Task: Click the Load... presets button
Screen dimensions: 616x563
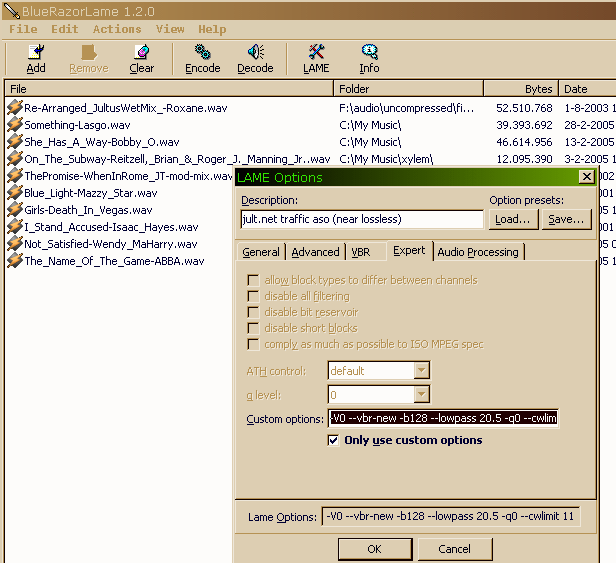Action: [x=513, y=219]
